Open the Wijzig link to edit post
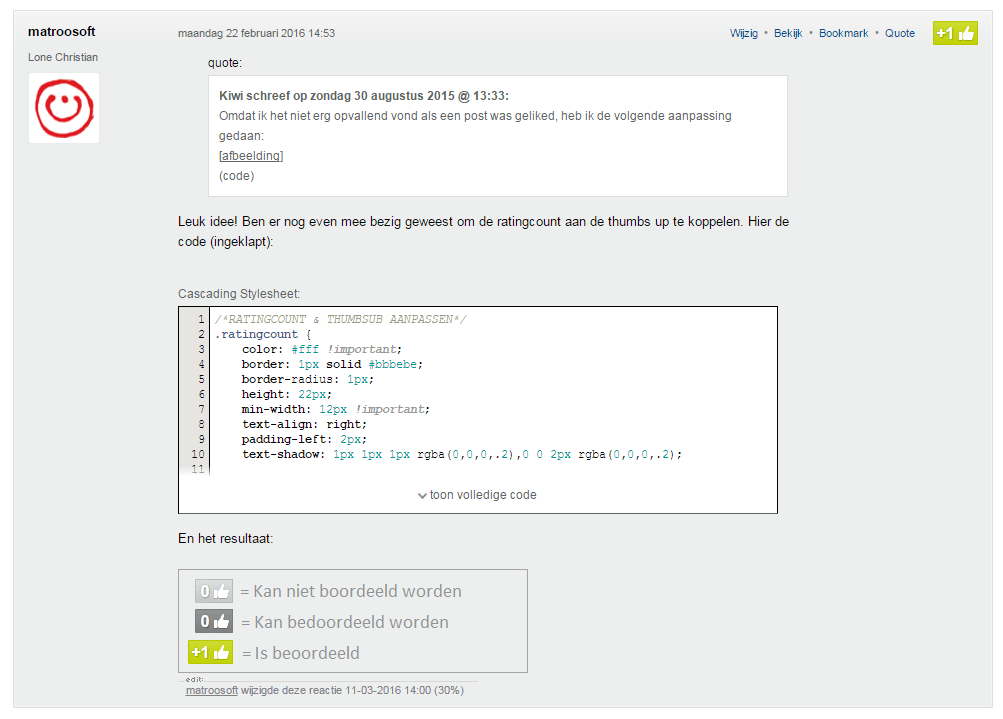The image size is (1003, 719). [x=744, y=33]
